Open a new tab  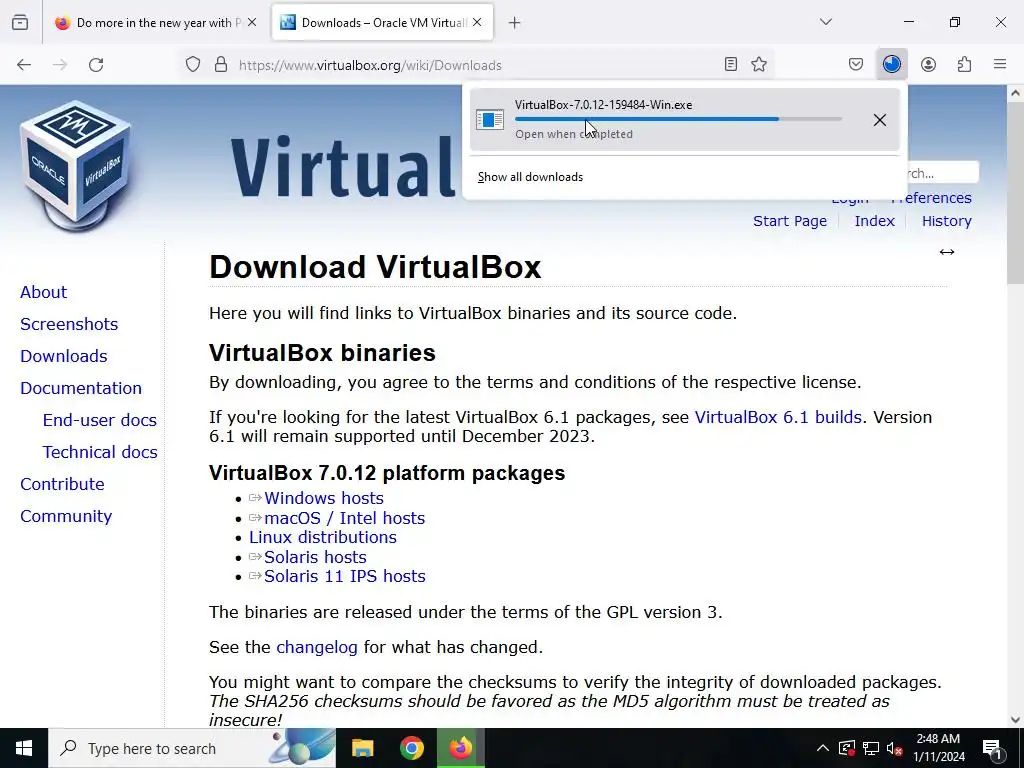(x=515, y=23)
